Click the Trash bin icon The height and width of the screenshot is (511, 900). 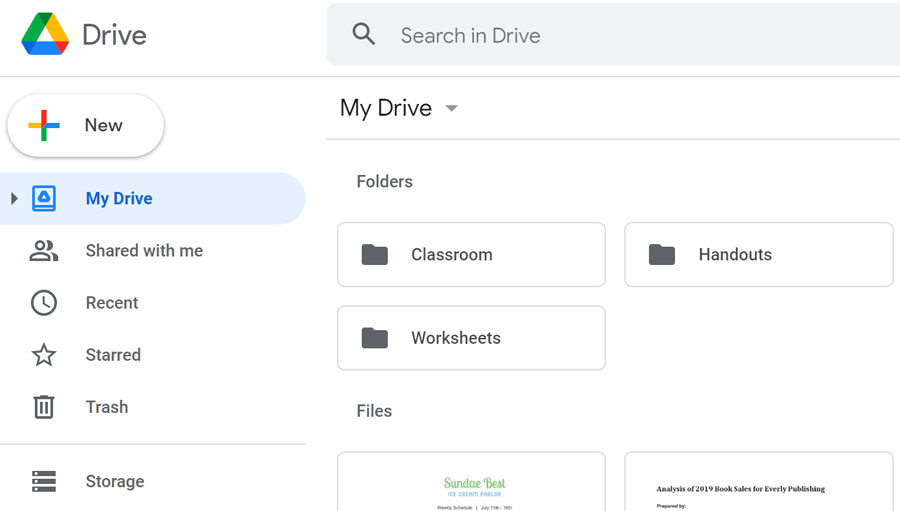[44, 407]
